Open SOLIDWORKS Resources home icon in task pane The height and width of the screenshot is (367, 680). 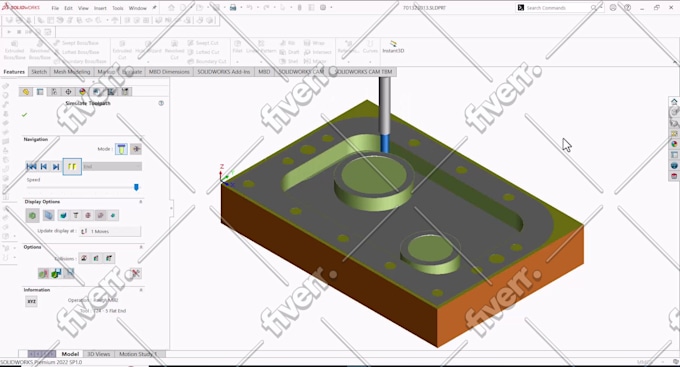click(674, 102)
